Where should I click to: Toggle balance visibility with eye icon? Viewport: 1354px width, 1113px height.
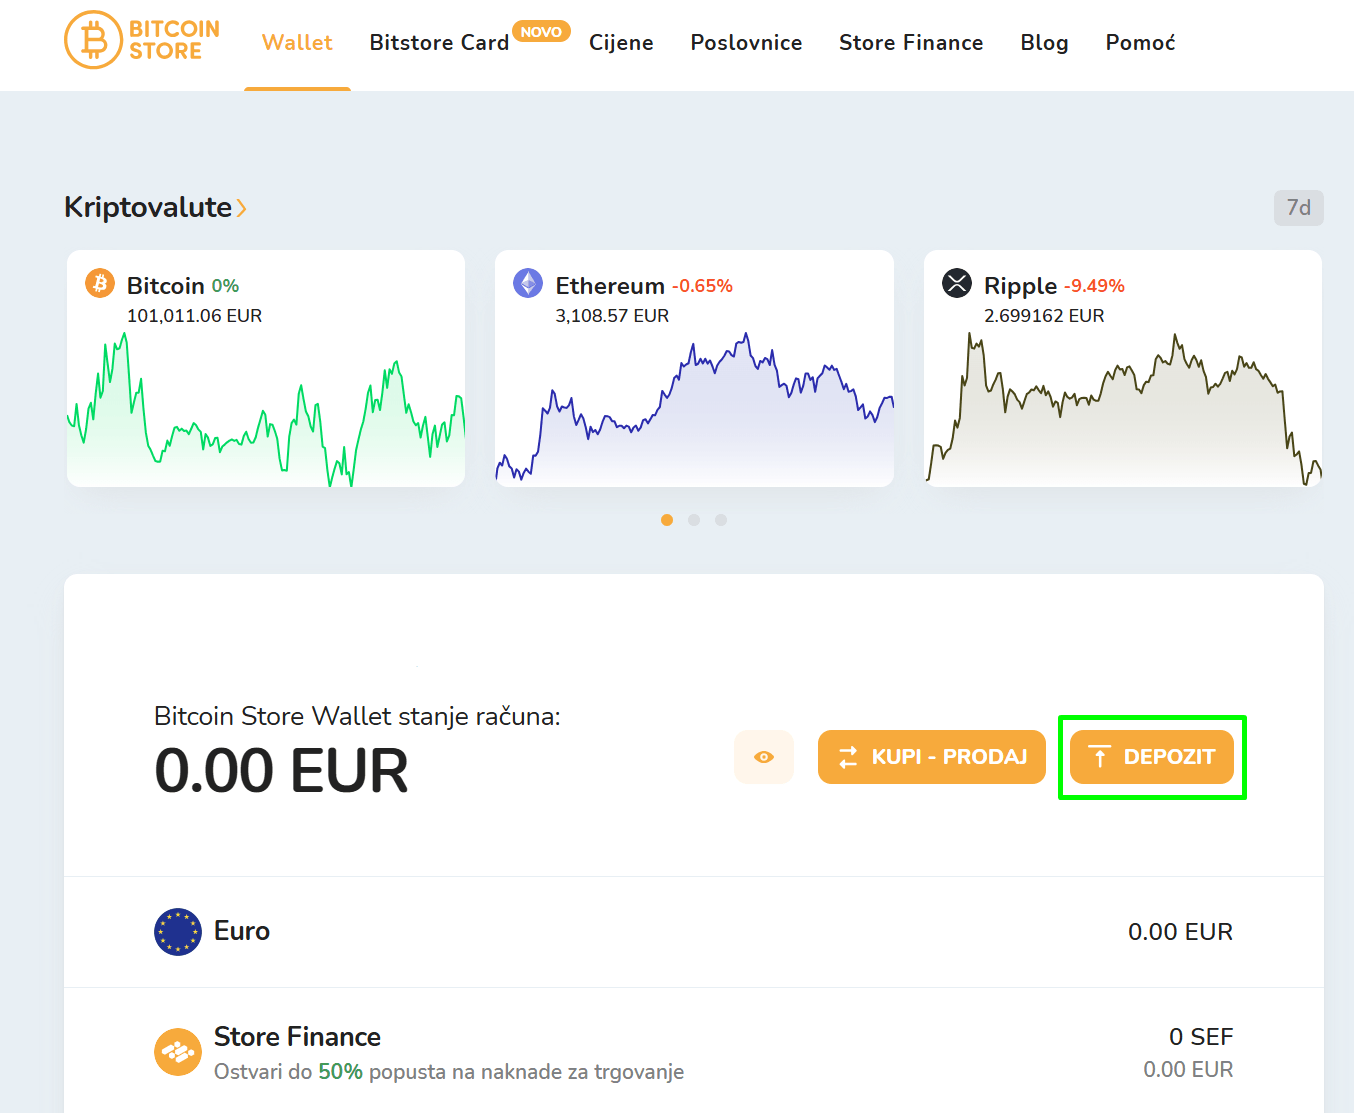click(x=764, y=757)
